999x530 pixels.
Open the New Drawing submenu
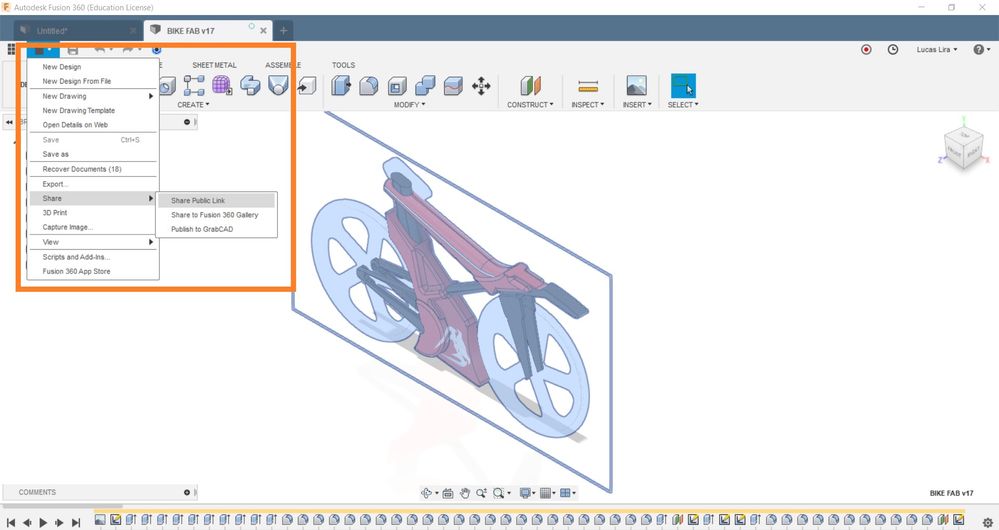point(93,96)
